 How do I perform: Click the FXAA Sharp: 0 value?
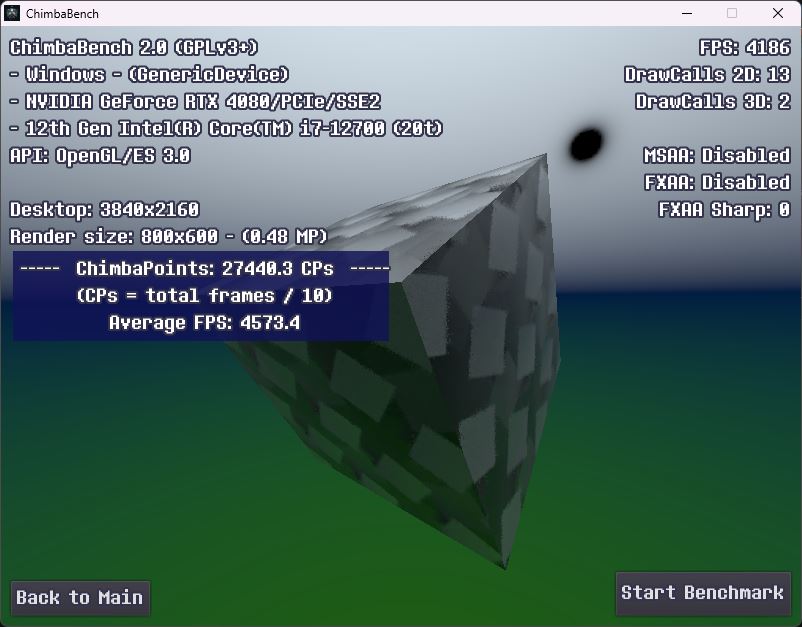[x=724, y=210]
